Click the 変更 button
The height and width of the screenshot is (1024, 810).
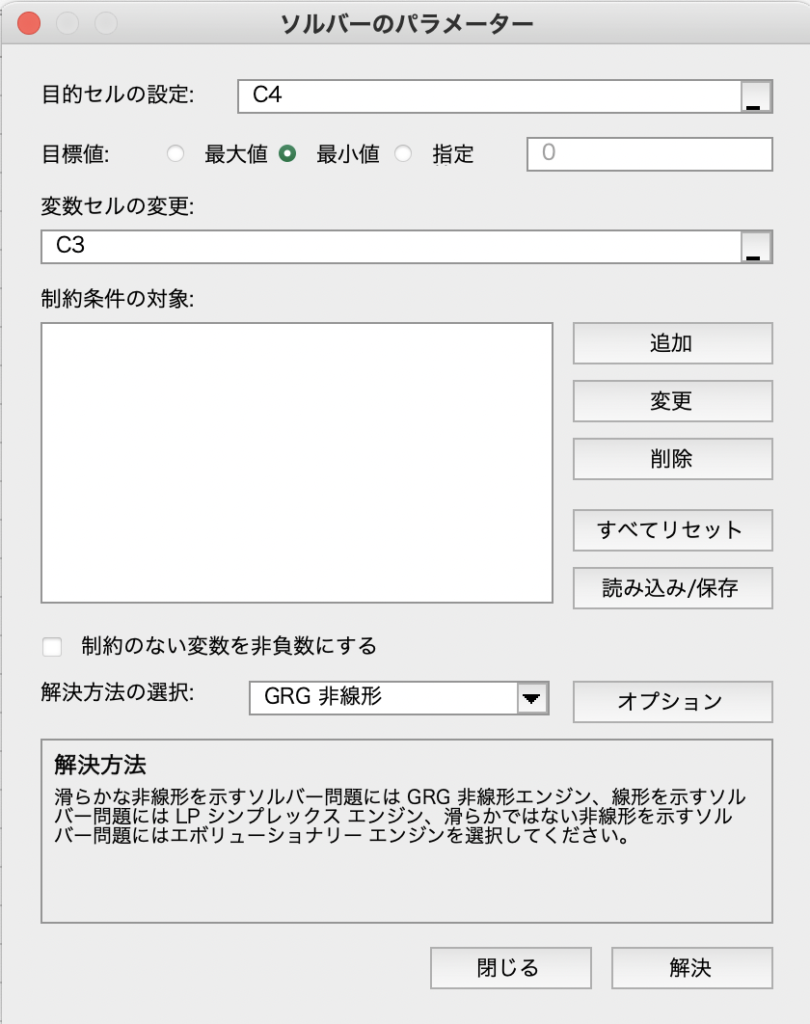673,401
